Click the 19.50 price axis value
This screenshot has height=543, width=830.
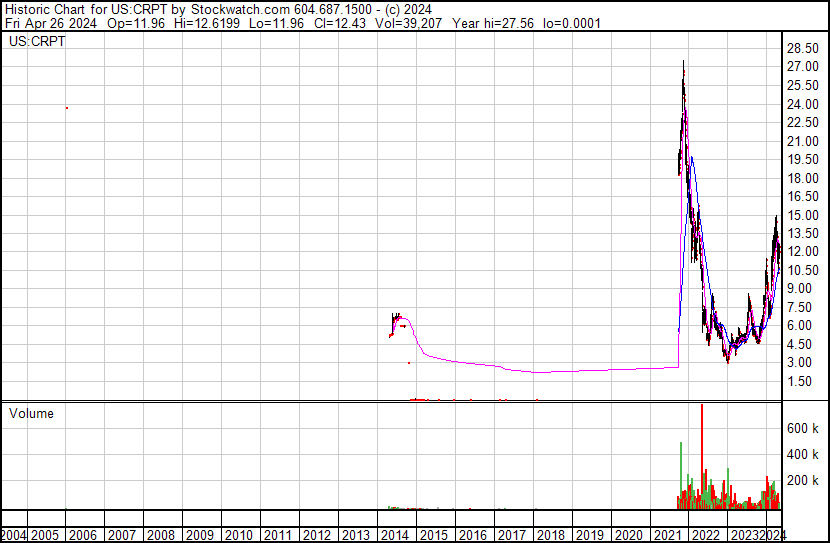803,159
